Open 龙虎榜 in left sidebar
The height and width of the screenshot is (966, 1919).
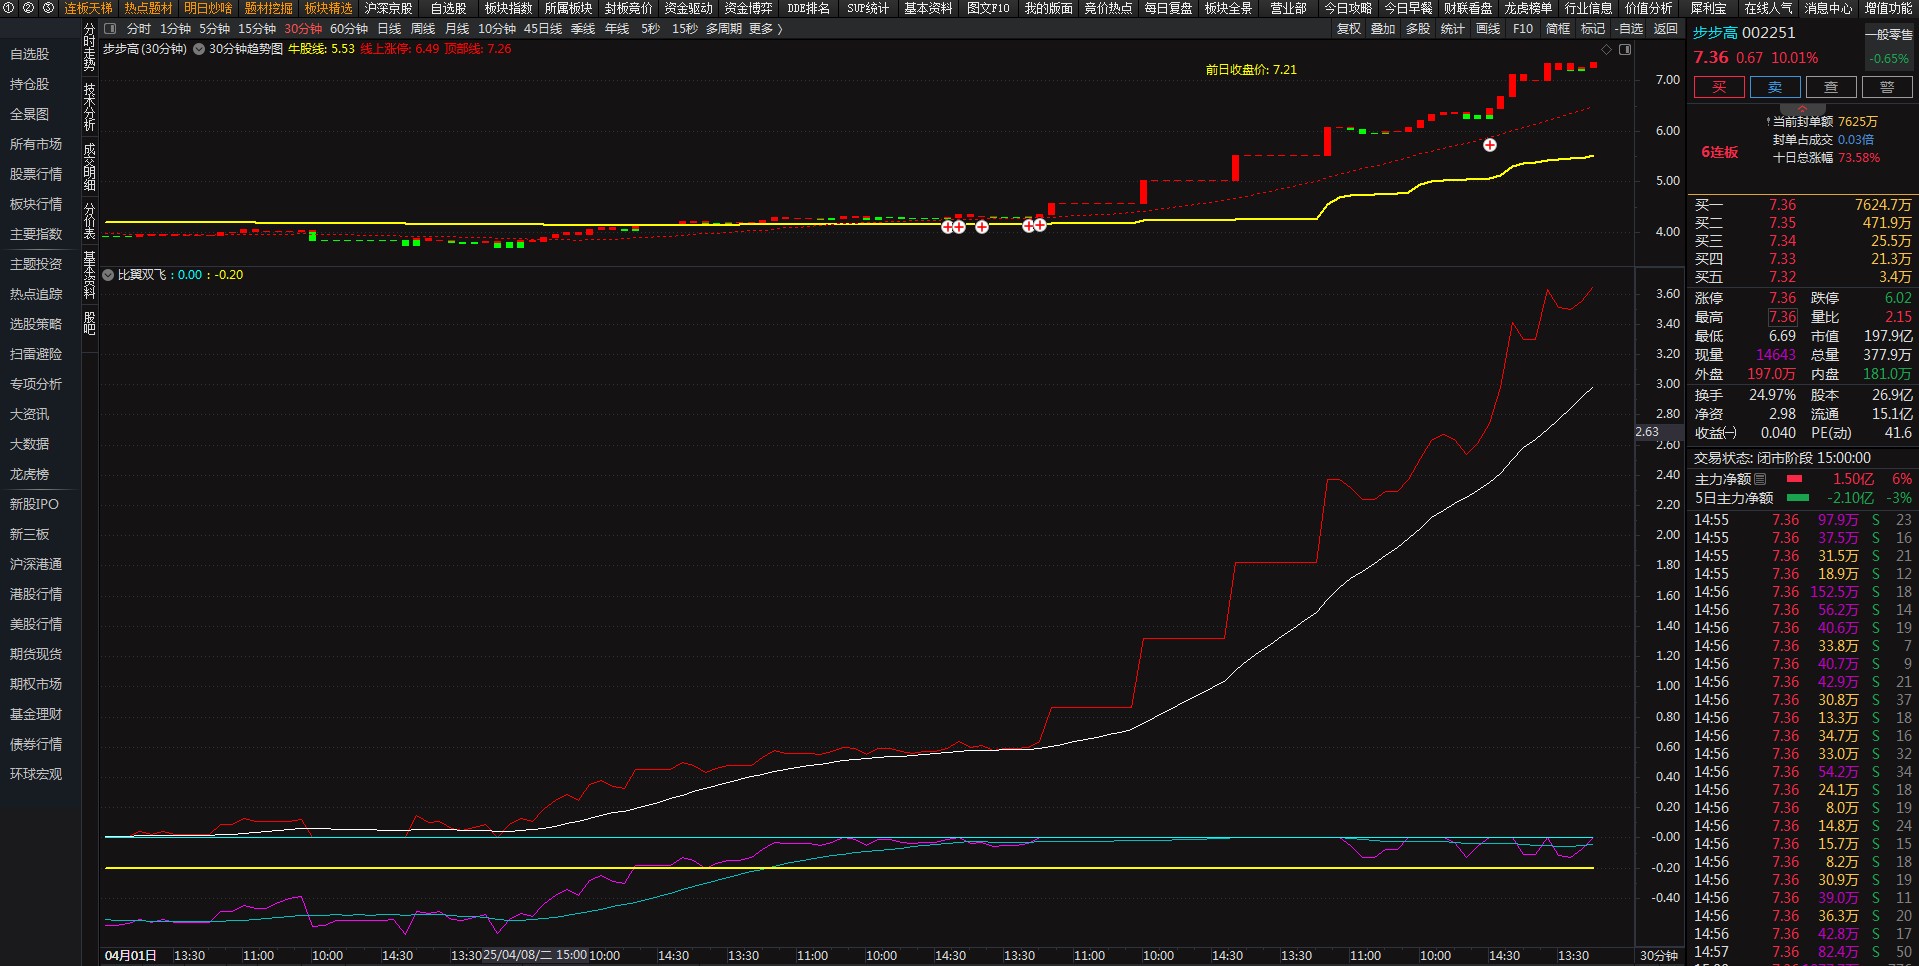click(x=30, y=474)
